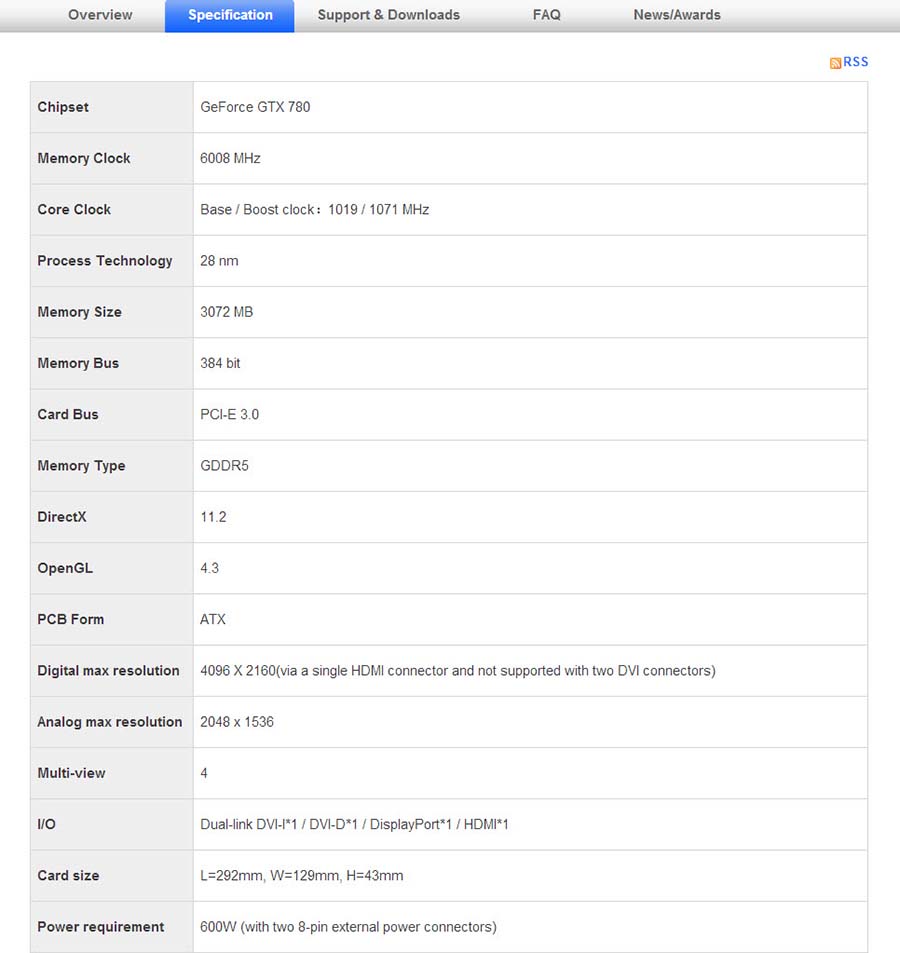900x953 pixels.
Task: Open the News/Awards tab
Action: [x=677, y=15]
